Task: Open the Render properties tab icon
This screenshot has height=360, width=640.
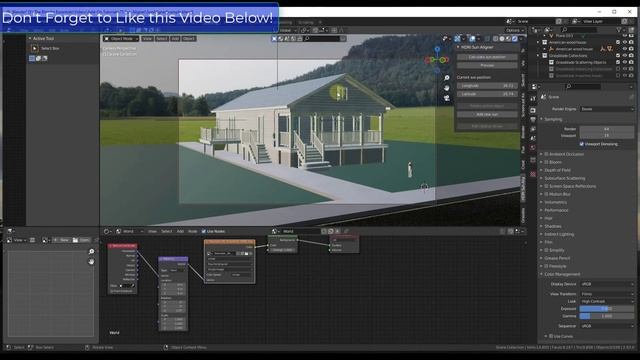Action: tap(533, 111)
